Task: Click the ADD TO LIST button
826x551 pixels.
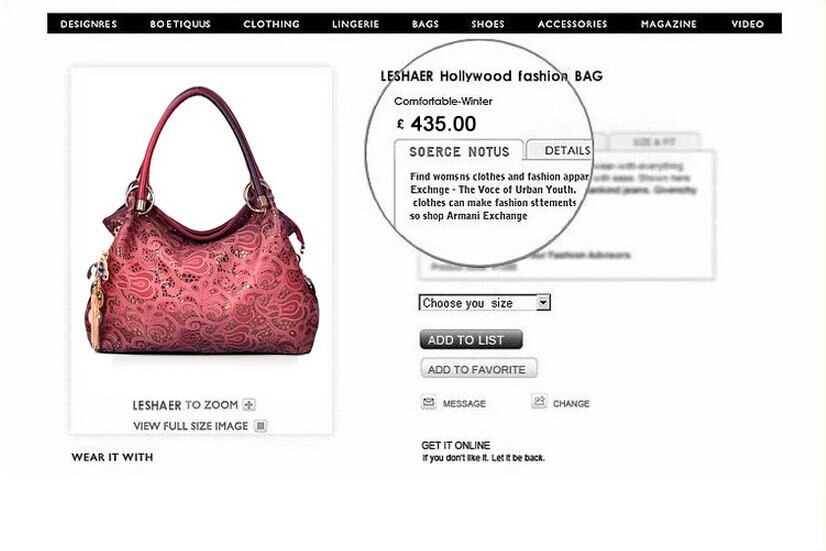Action: pos(471,340)
